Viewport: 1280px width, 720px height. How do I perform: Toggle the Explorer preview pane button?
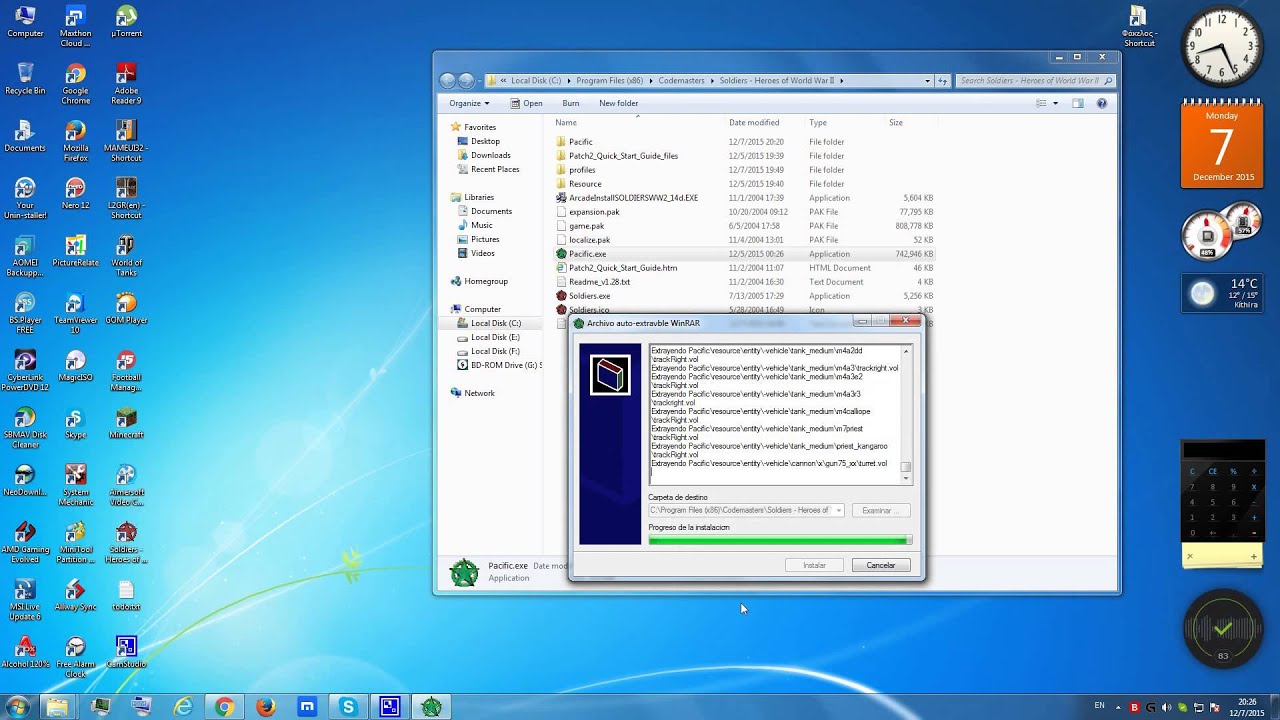point(1078,103)
